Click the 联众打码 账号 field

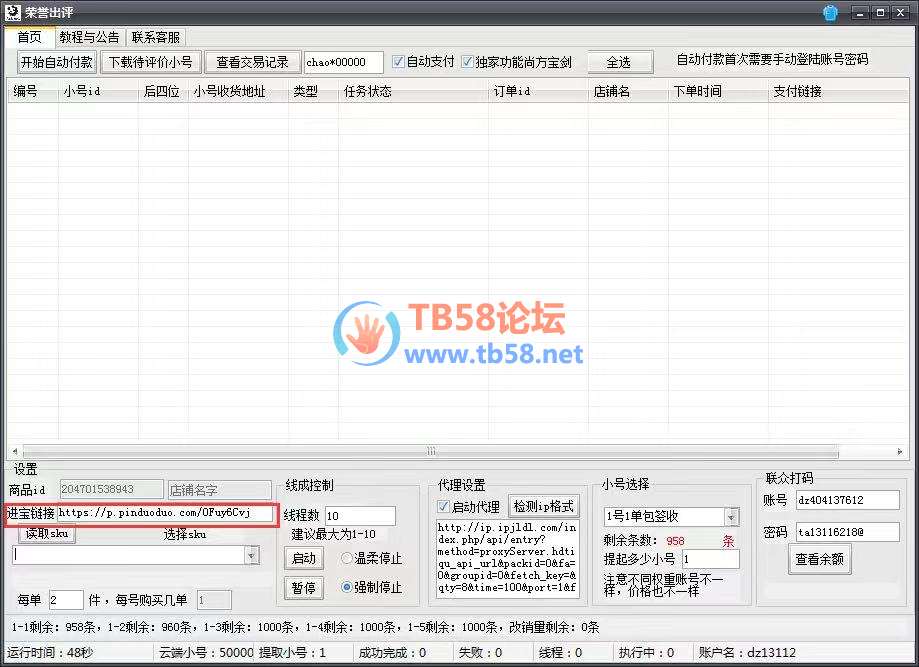tap(847, 500)
